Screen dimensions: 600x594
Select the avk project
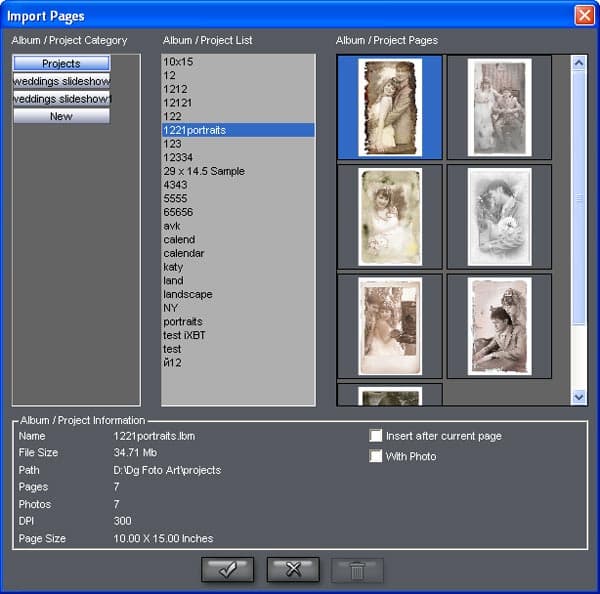[x=238, y=226]
